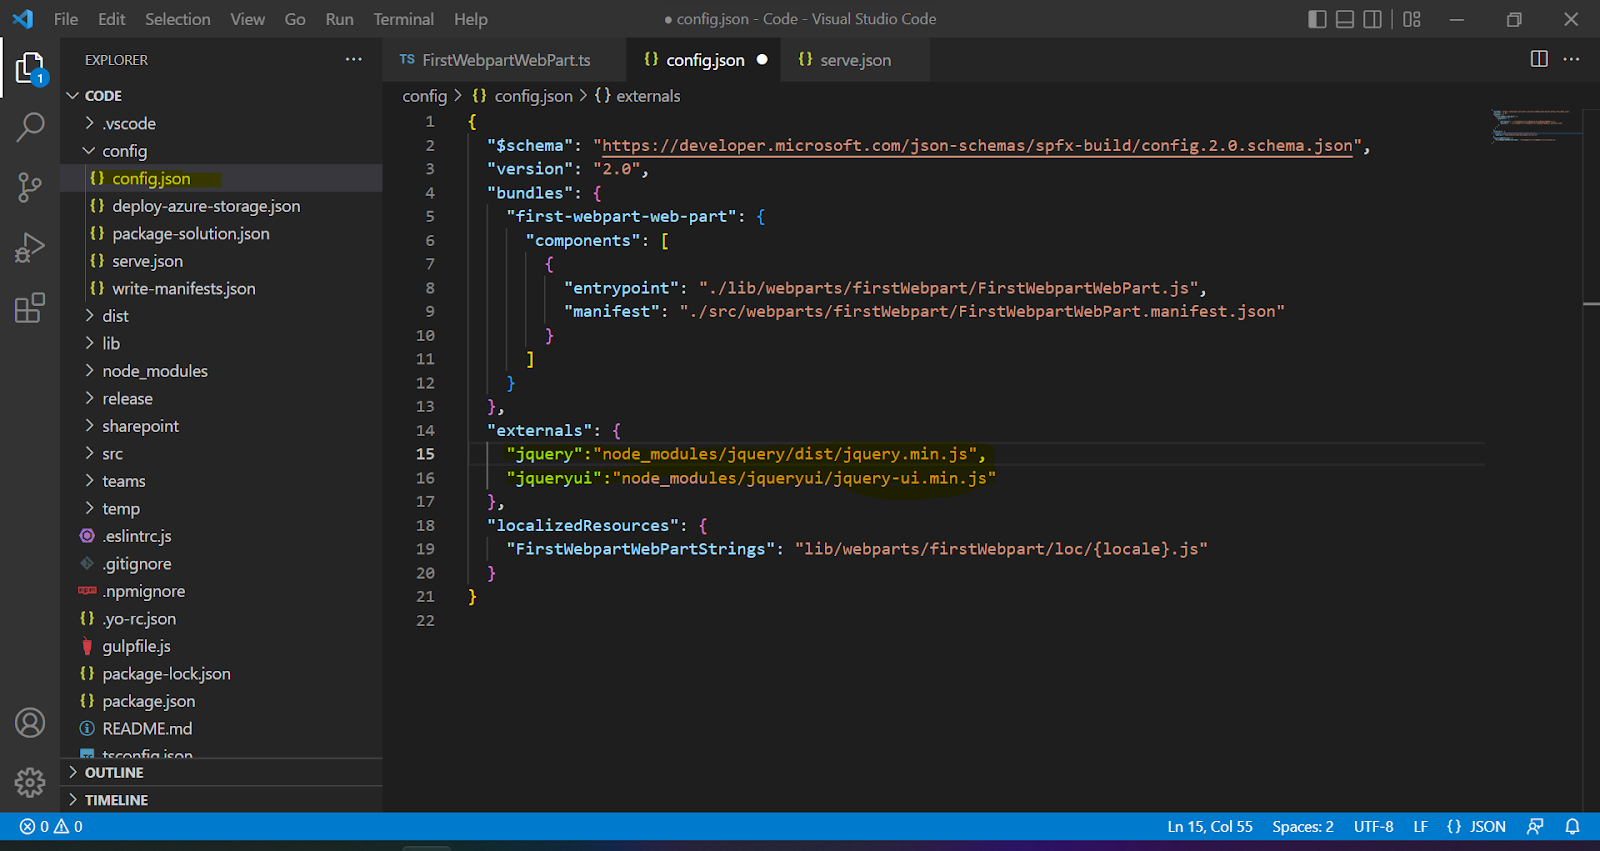This screenshot has height=851, width=1600.
Task: Click the code minimap preview
Action: [x=1536, y=127]
